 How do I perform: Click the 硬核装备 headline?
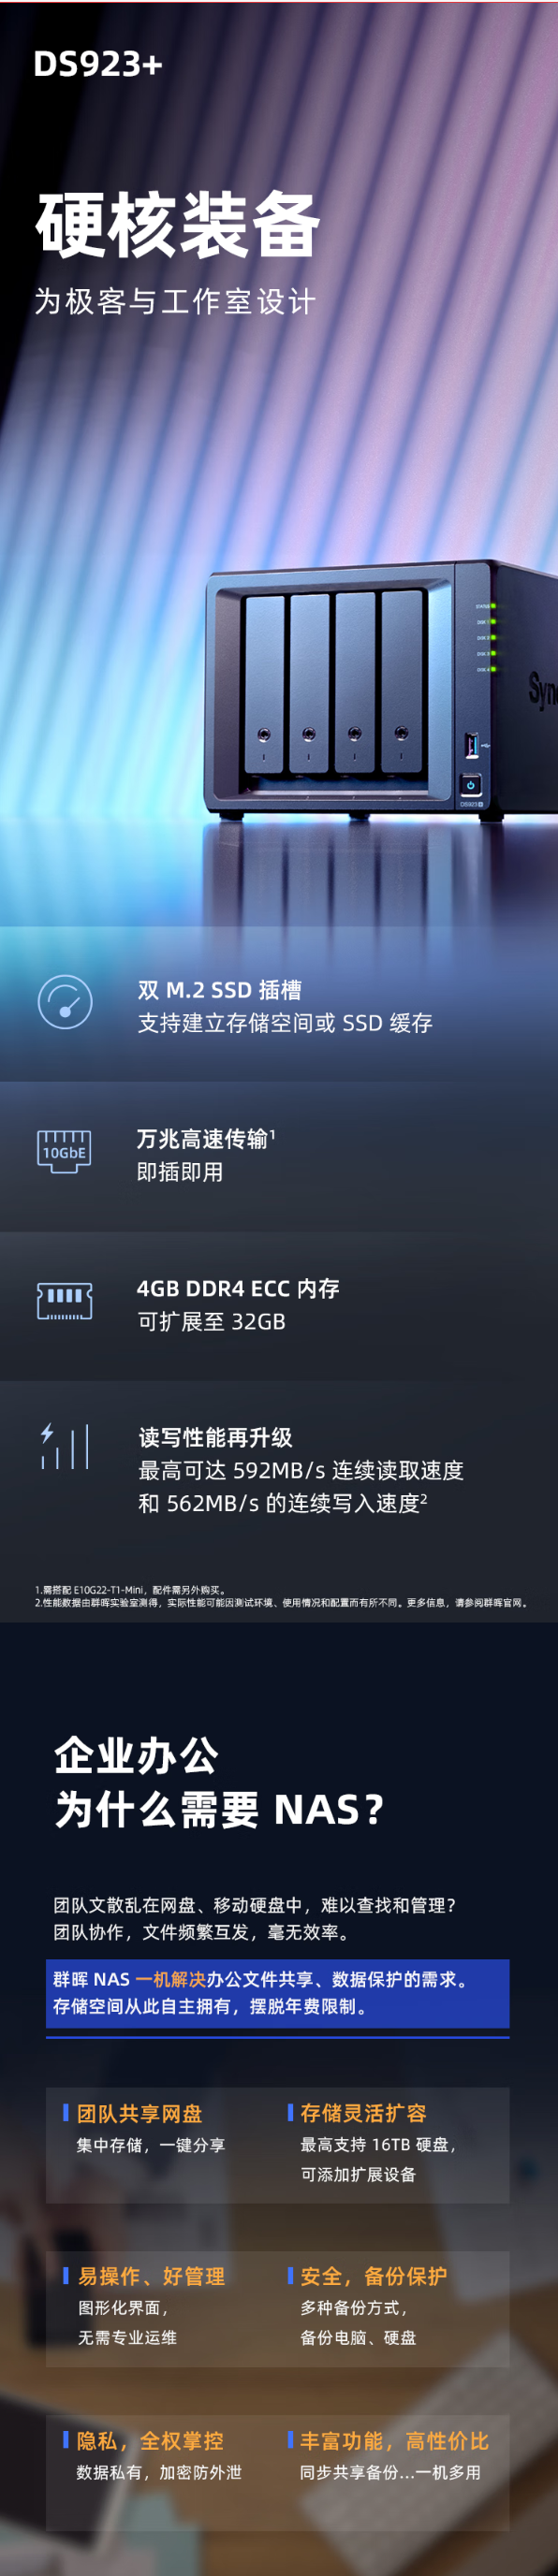[178, 224]
